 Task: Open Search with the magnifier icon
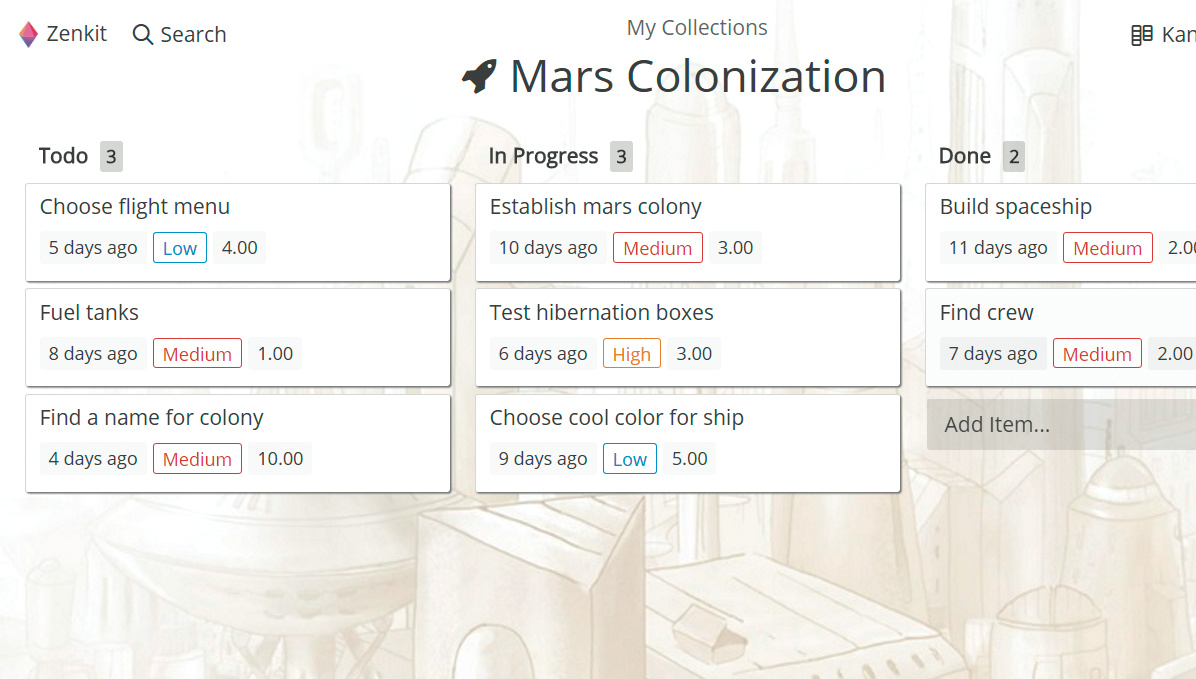click(x=143, y=34)
